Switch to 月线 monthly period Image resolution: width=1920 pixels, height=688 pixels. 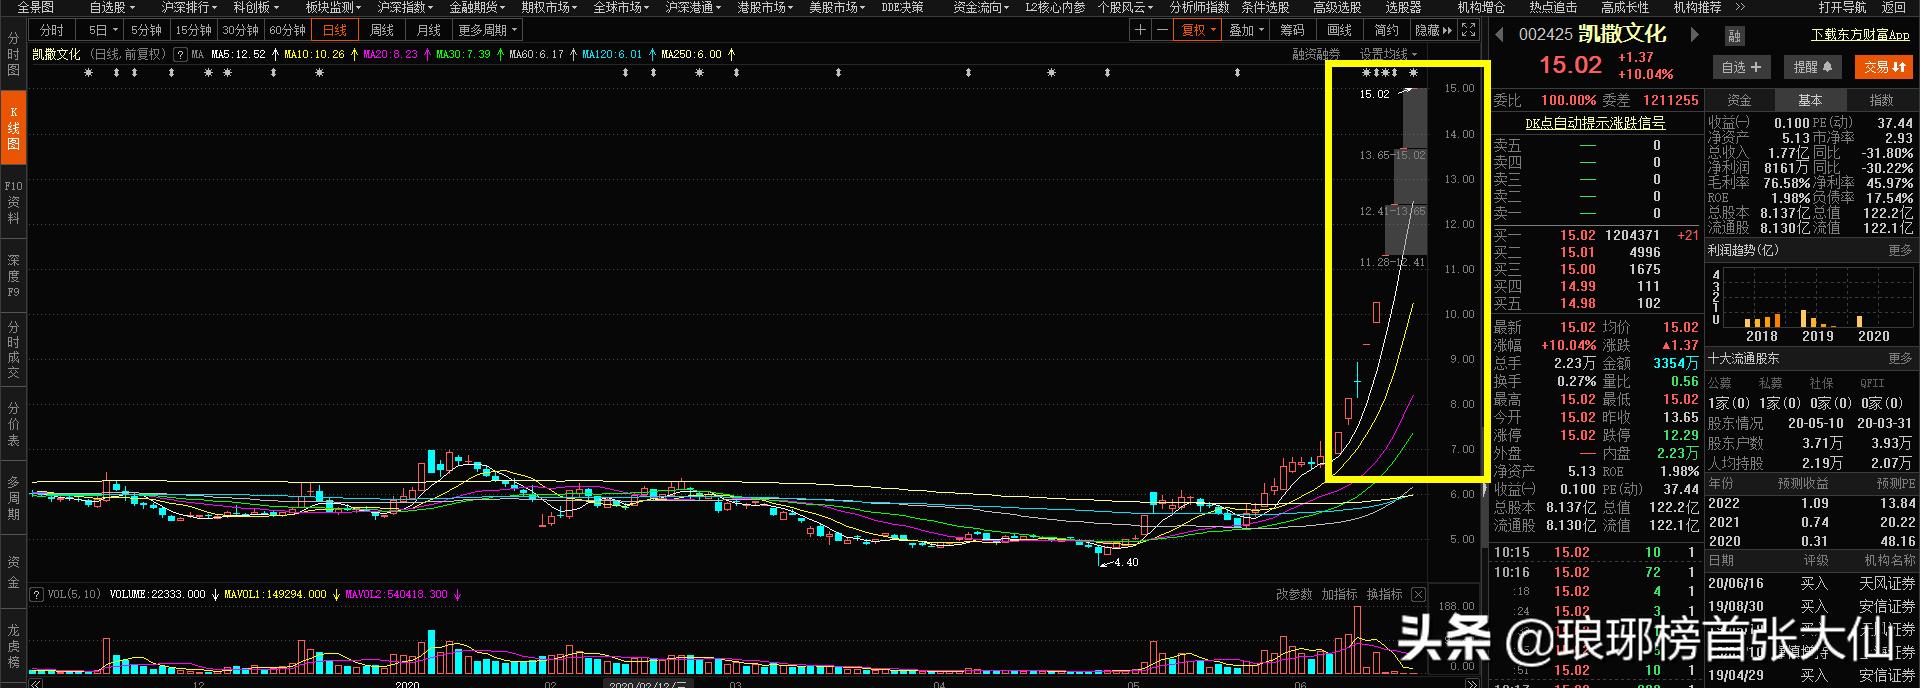[429, 30]
